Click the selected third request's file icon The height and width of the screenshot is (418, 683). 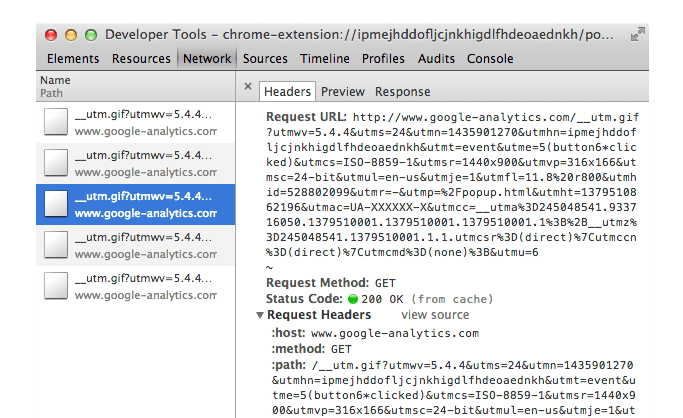coord(57,204)
